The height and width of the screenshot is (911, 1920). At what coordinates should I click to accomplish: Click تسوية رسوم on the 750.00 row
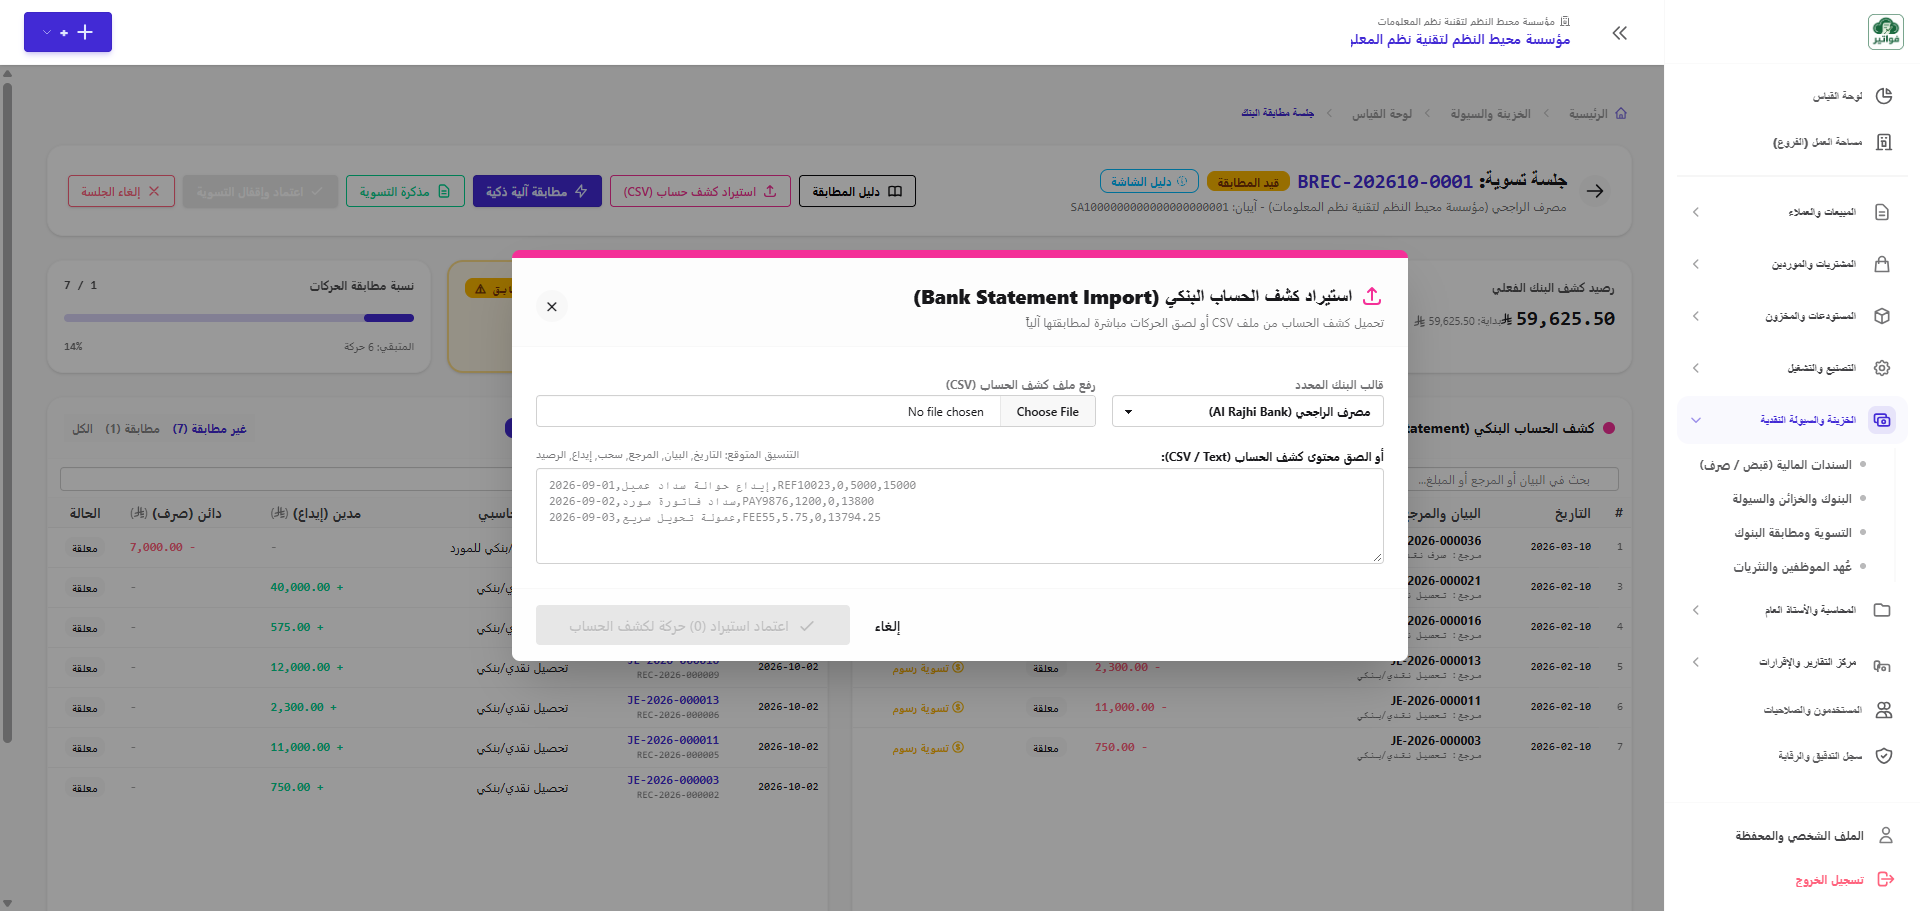(x=928, y=747)
